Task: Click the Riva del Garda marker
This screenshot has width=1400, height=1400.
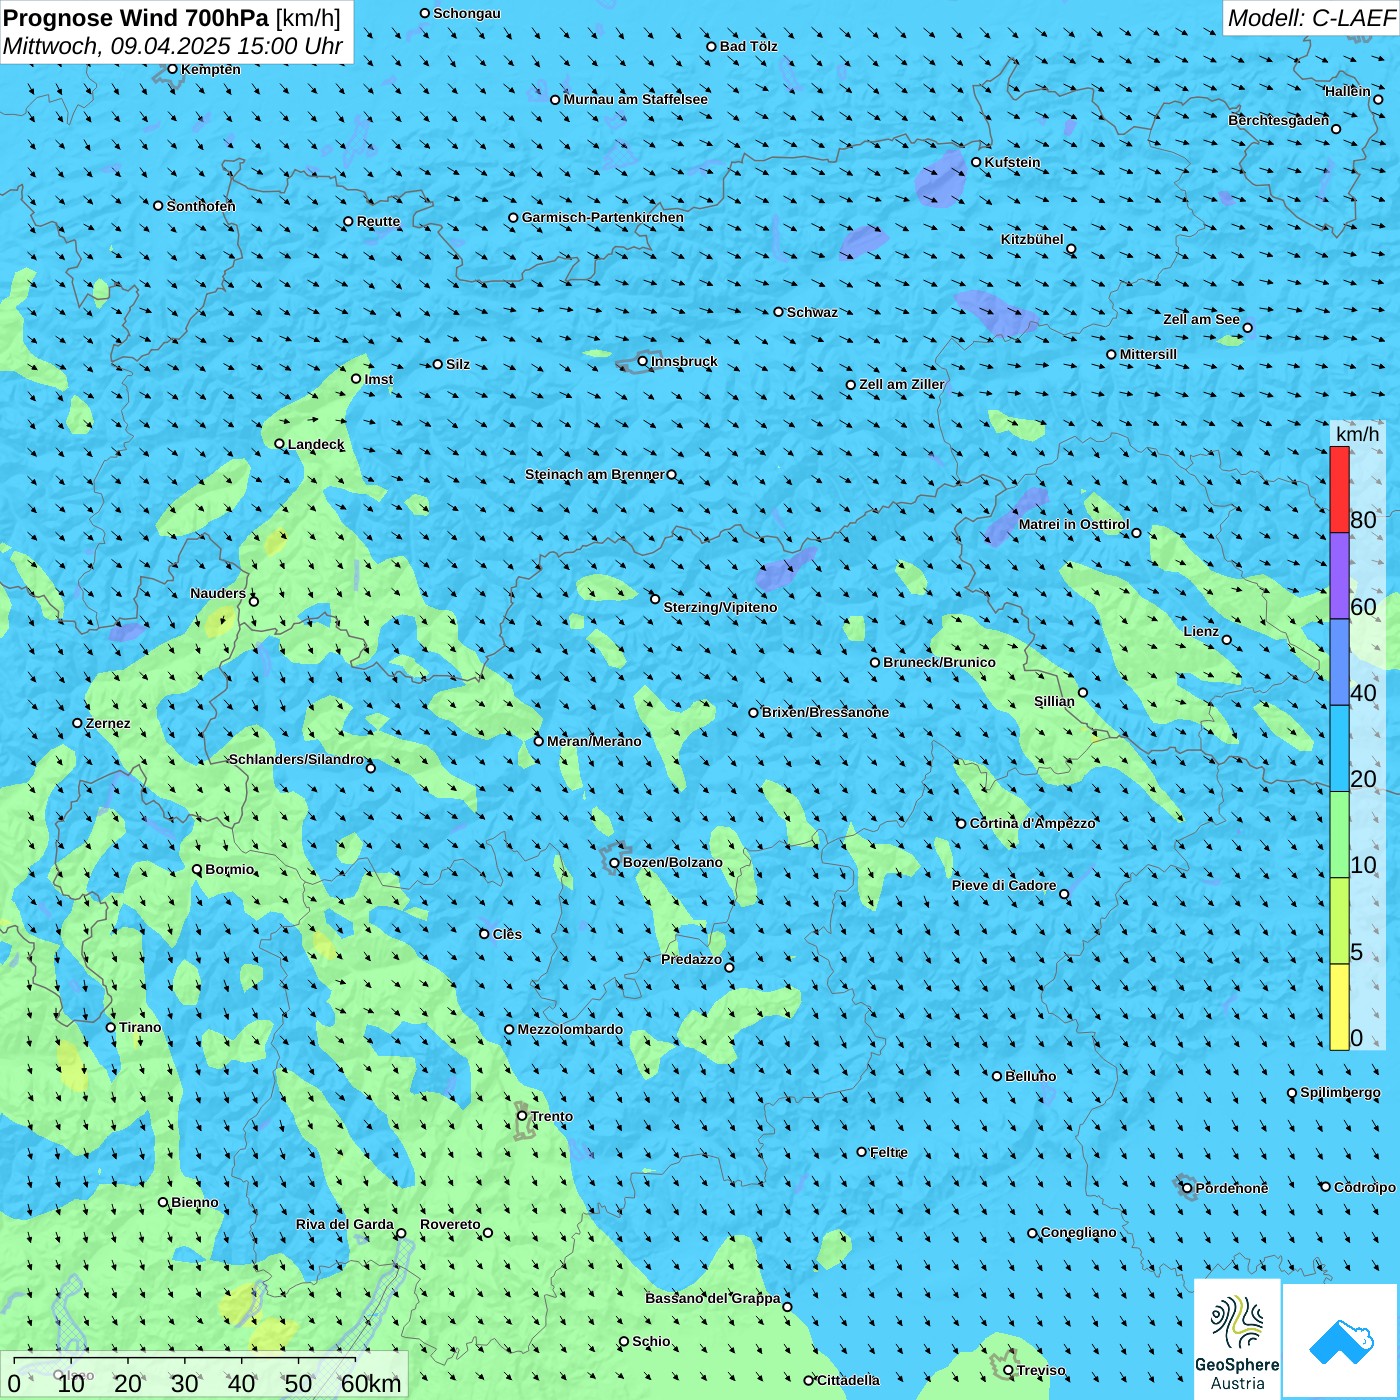Action: click(x=401, y=1233)
